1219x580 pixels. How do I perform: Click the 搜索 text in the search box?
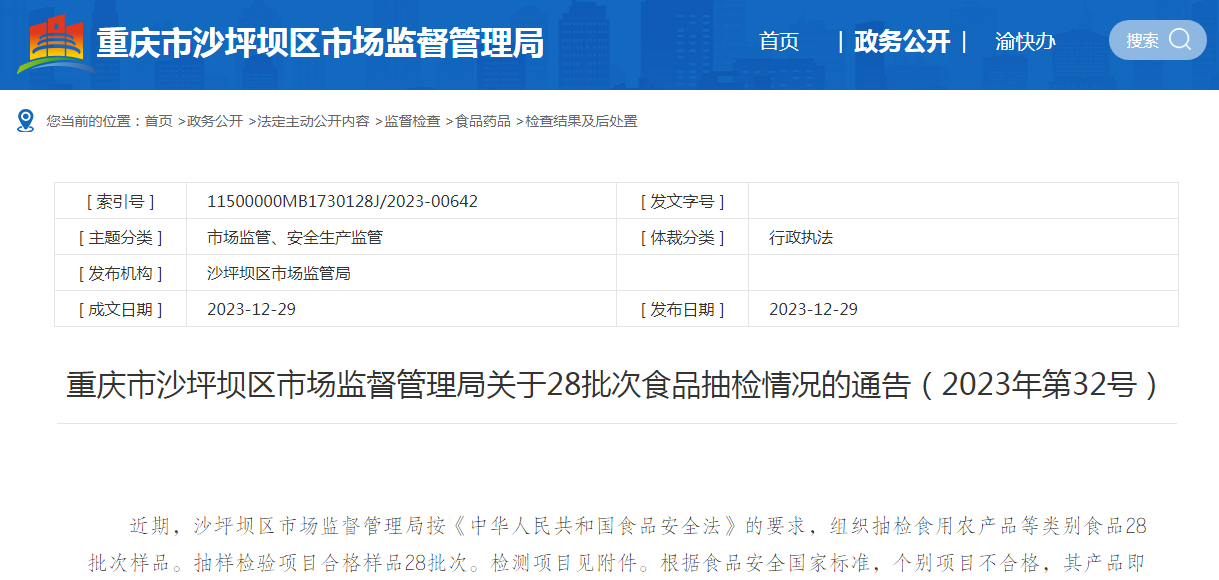[1142, 41]
